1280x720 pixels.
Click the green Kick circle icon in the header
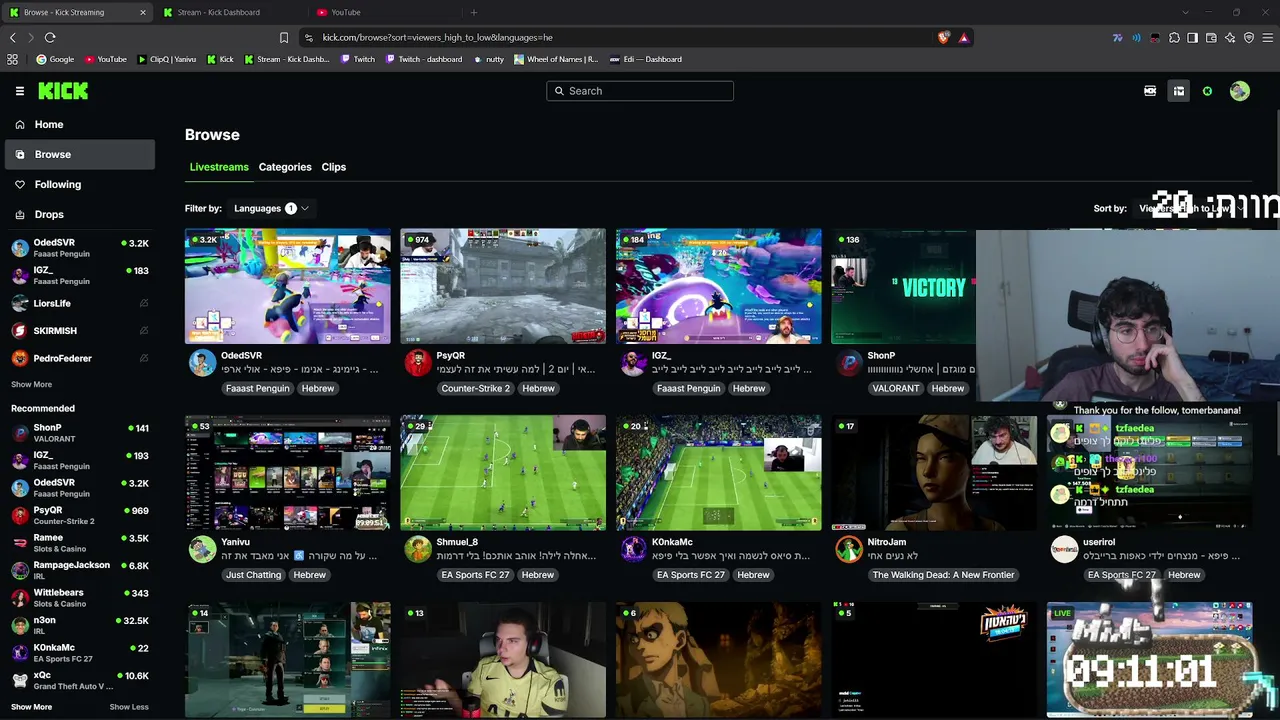(1207, 91)
